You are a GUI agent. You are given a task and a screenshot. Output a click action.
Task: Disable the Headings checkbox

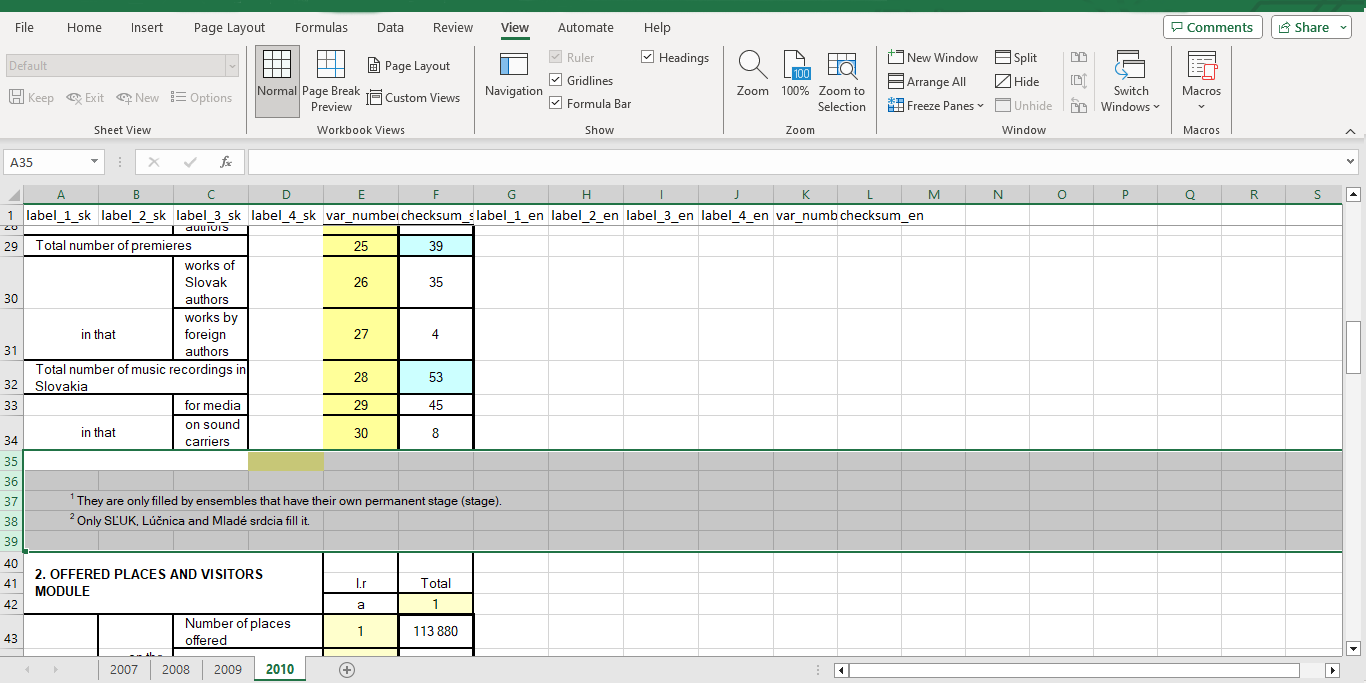coord(648,58)
